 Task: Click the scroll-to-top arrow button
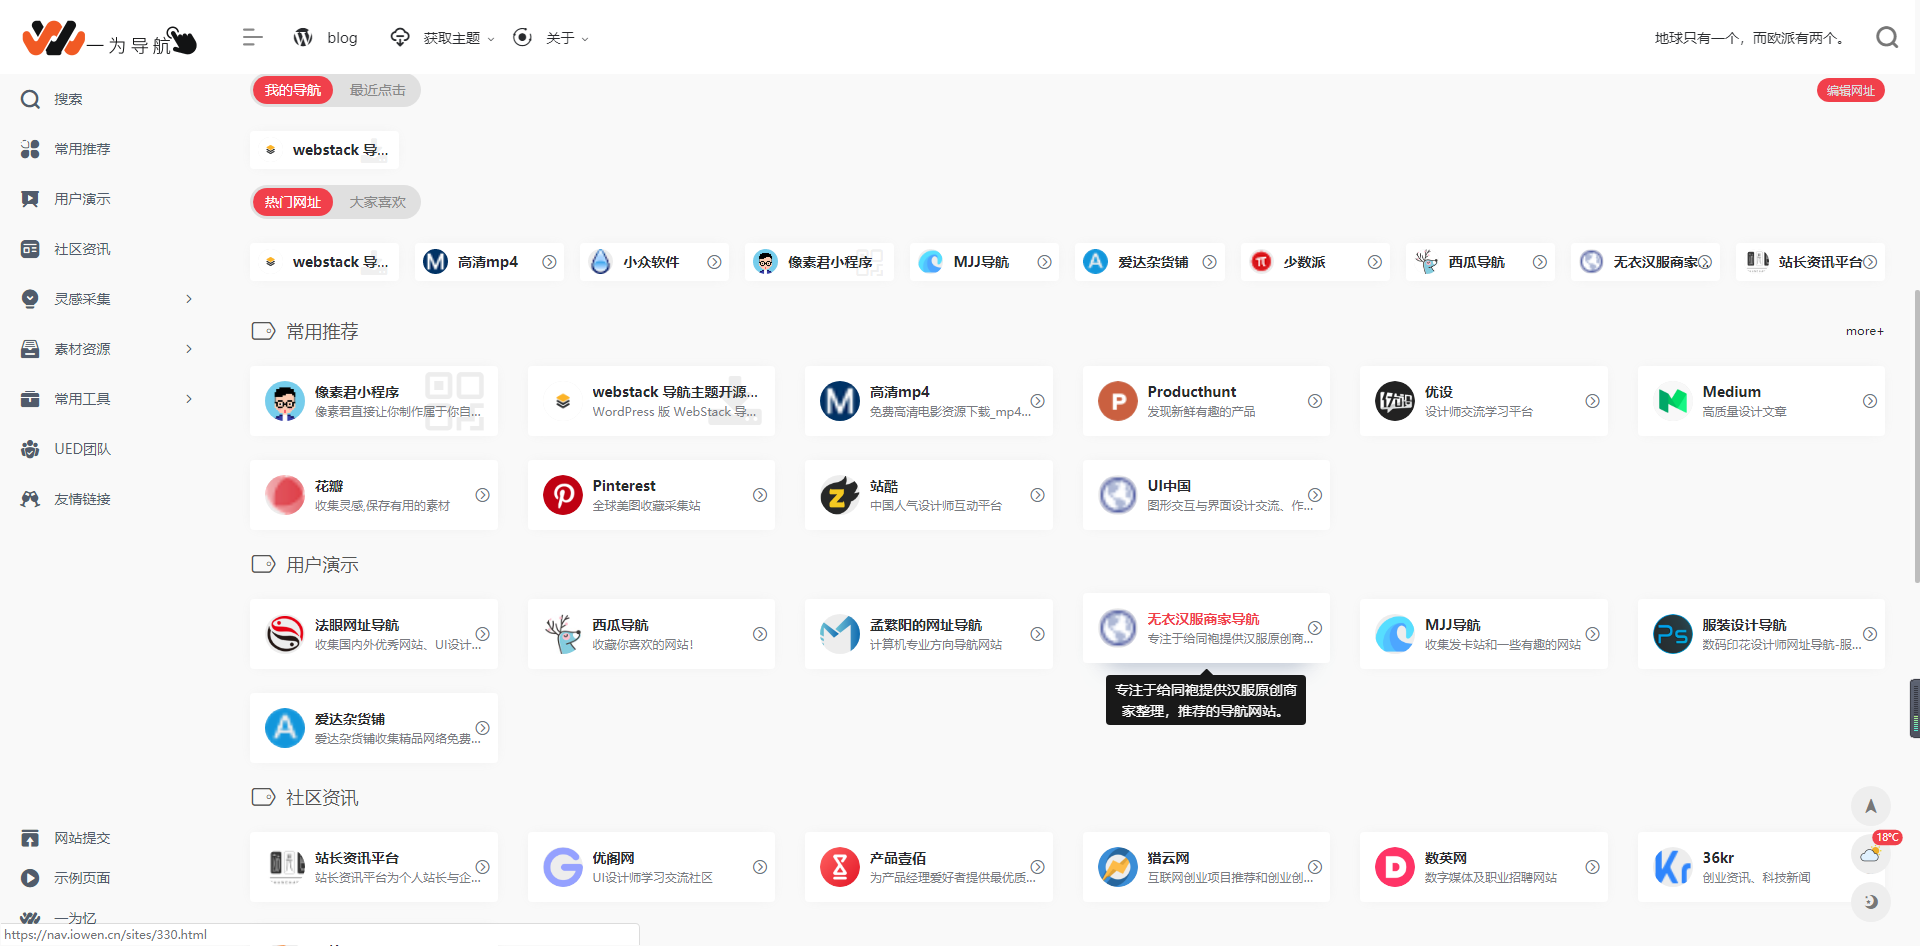click(x=1870, y=806)
